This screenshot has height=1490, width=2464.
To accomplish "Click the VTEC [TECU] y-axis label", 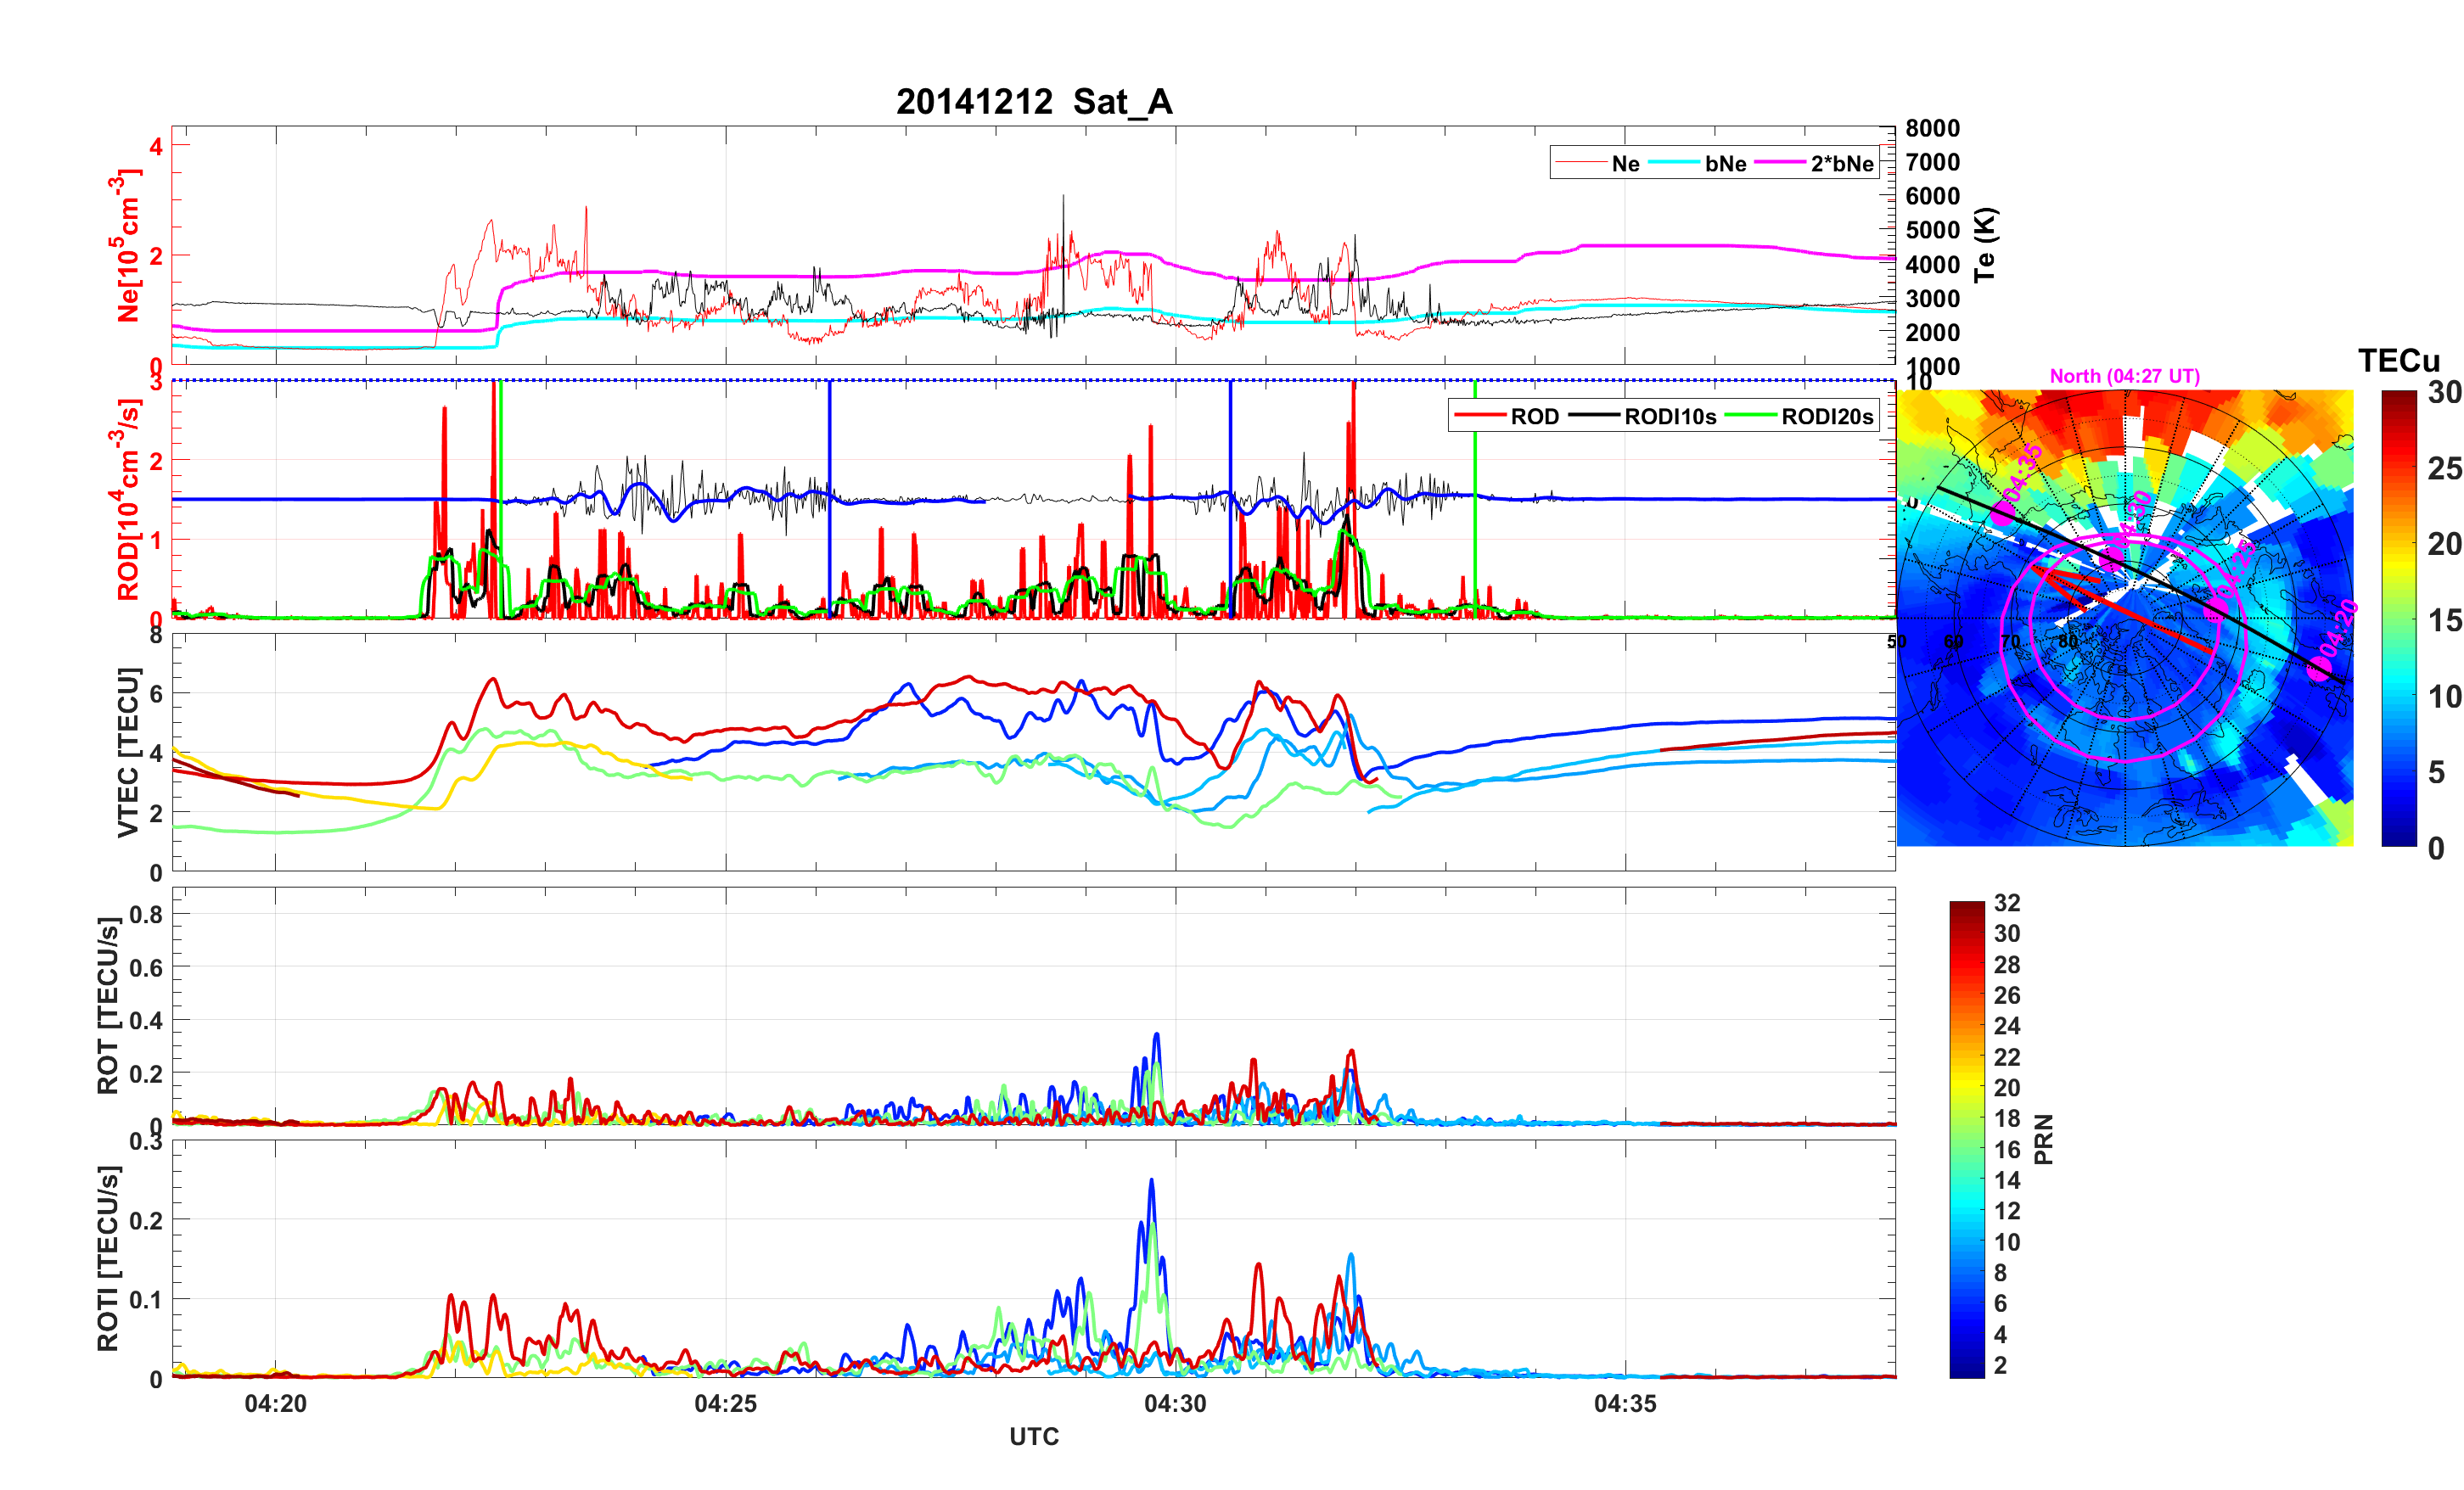I will pyautogui.click(x=128, y=752).
